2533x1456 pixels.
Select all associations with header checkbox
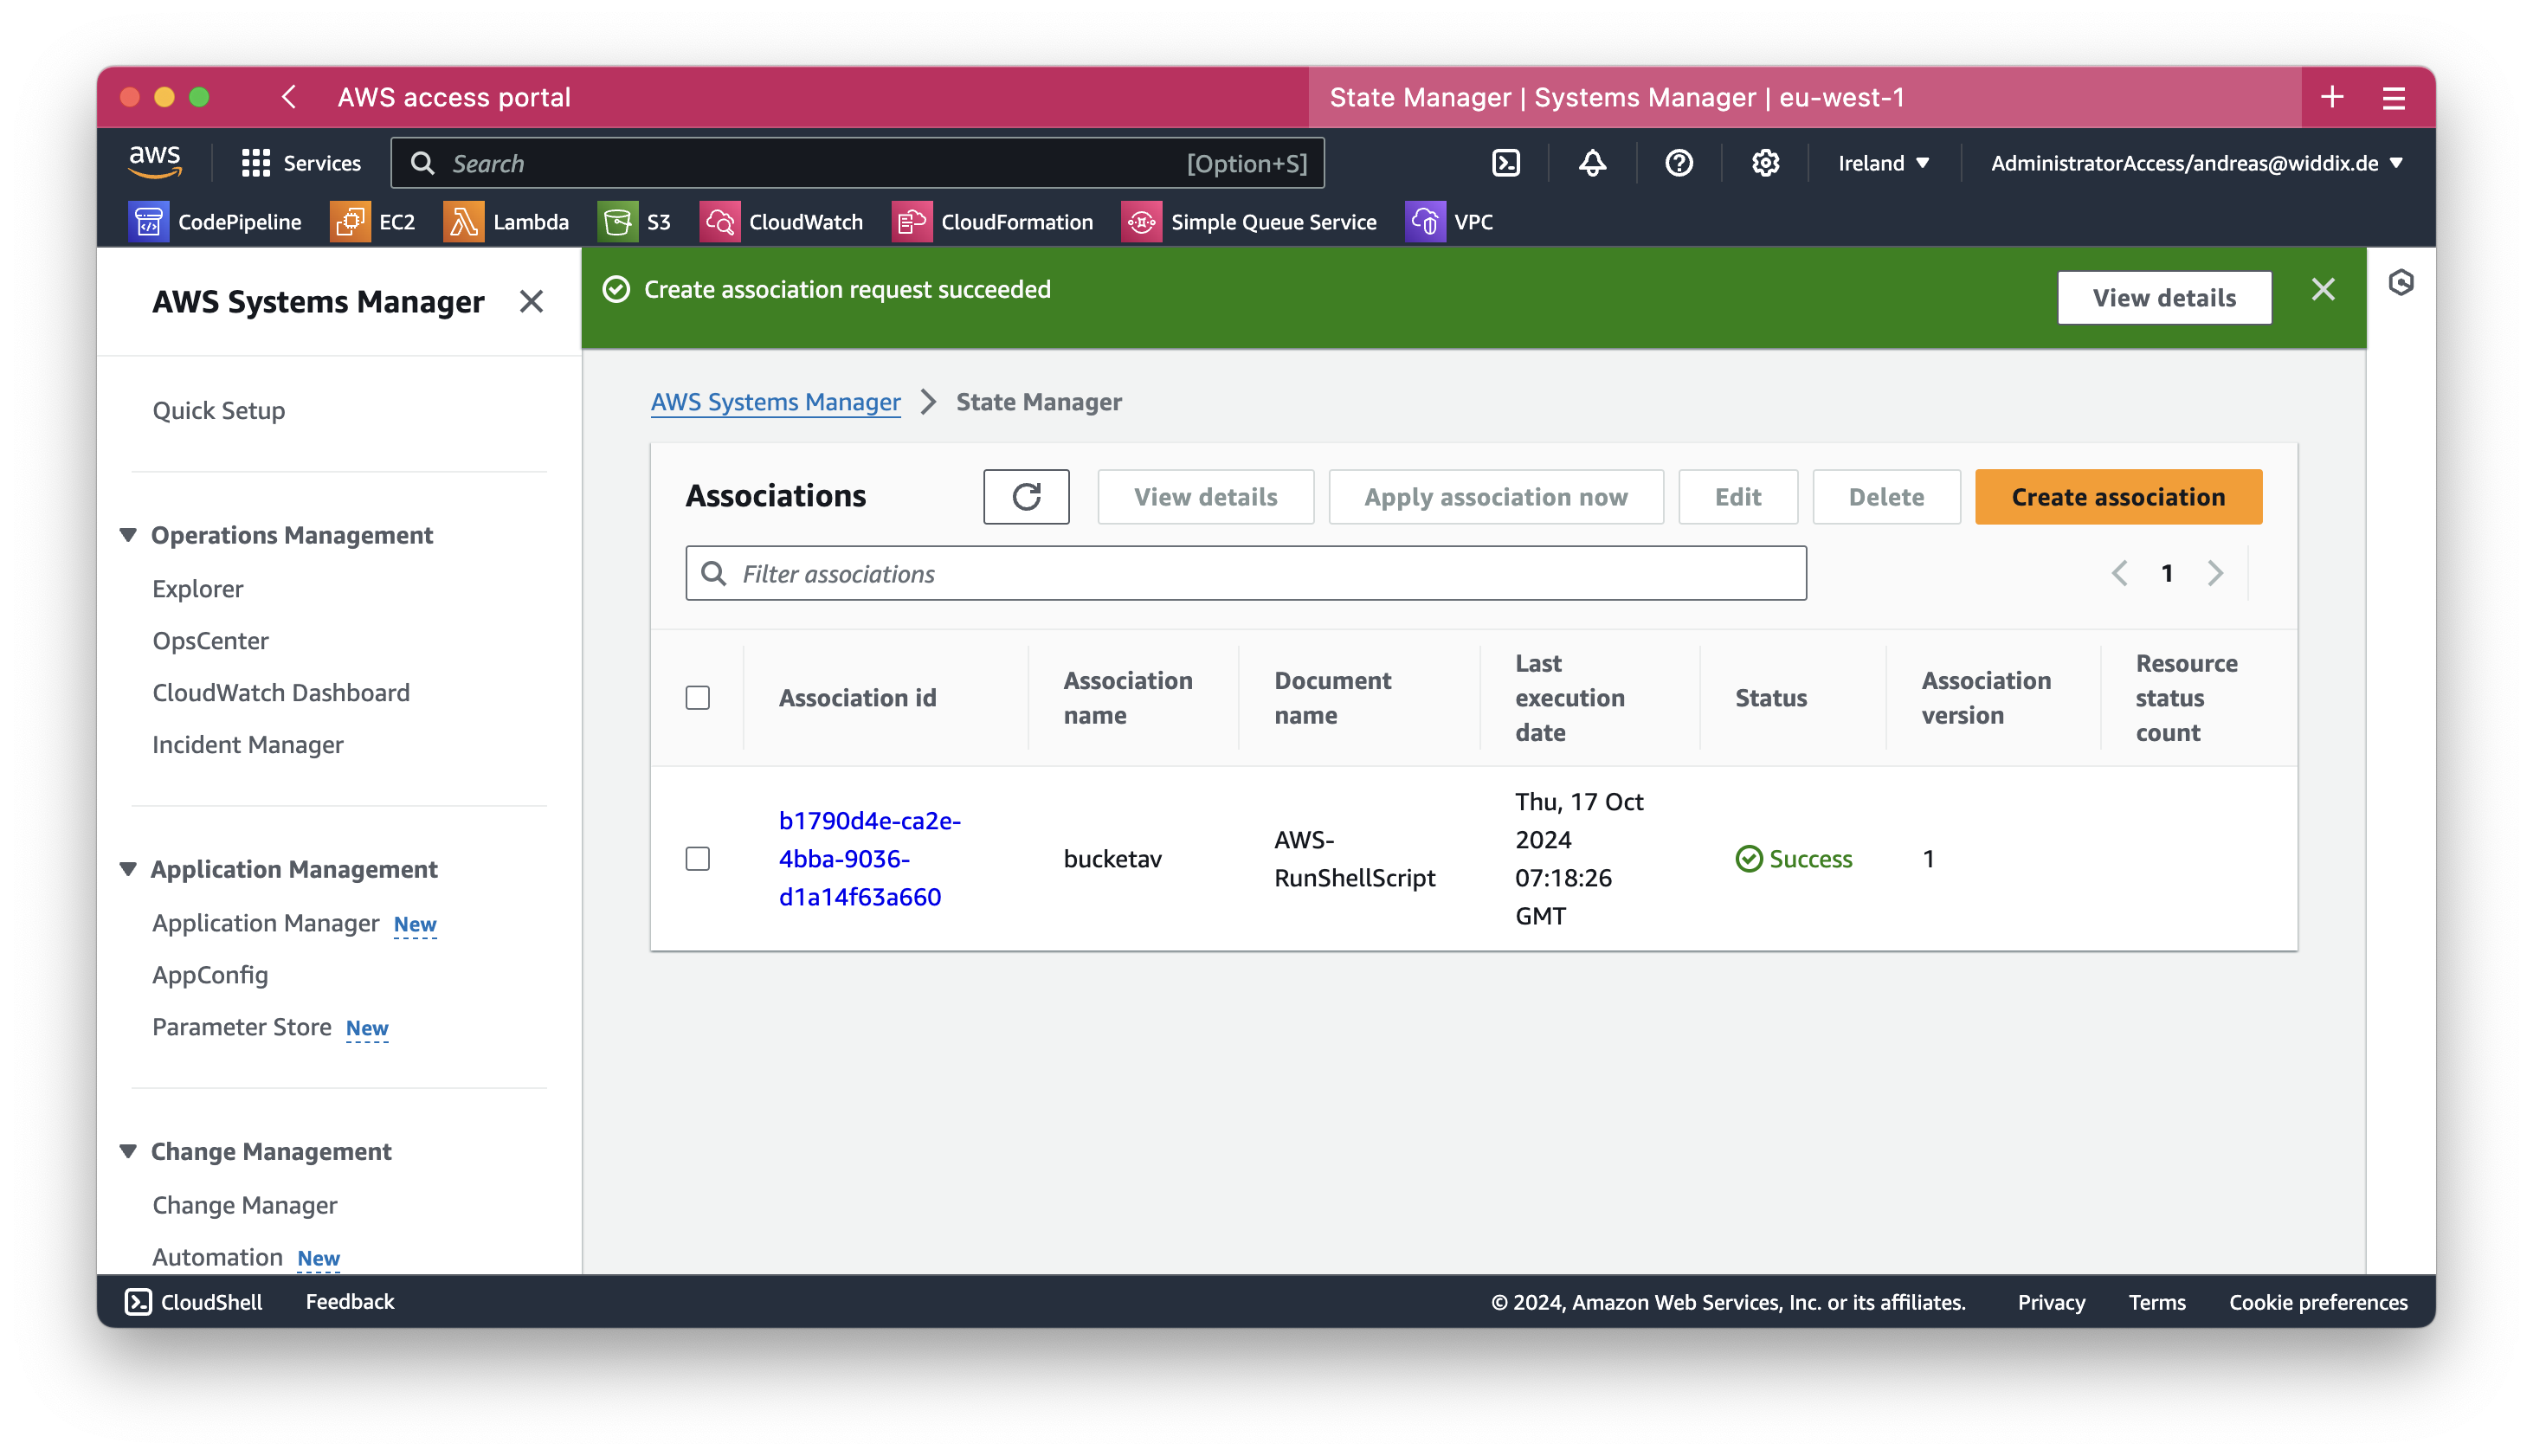[698, 697]
